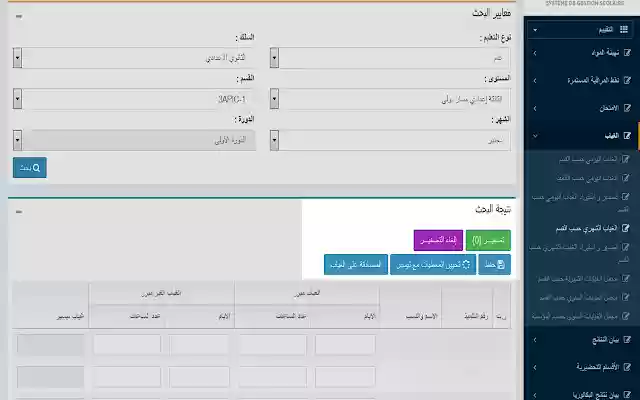The height and width of the screenshot is (400, 640).
Task: Select الغياب الشهري حسب القسم submenu item
Action: click(x=593, y=229)
